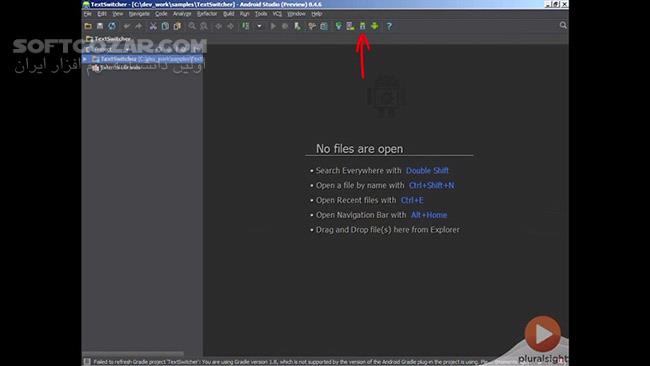Viewport: 650px width, 366px height.
Task: Click the Cut scissors icon
Action: coord(153,26)
